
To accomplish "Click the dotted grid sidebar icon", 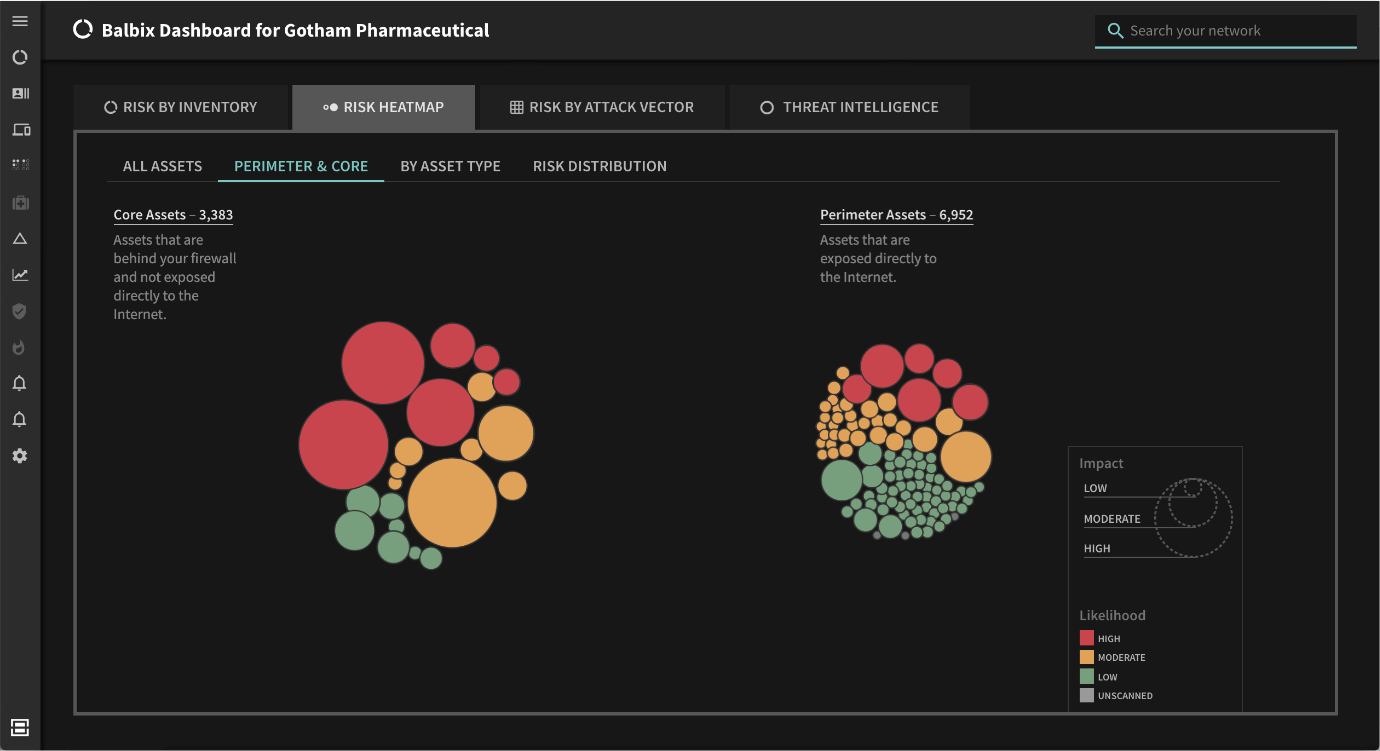I will pos(20,163).
